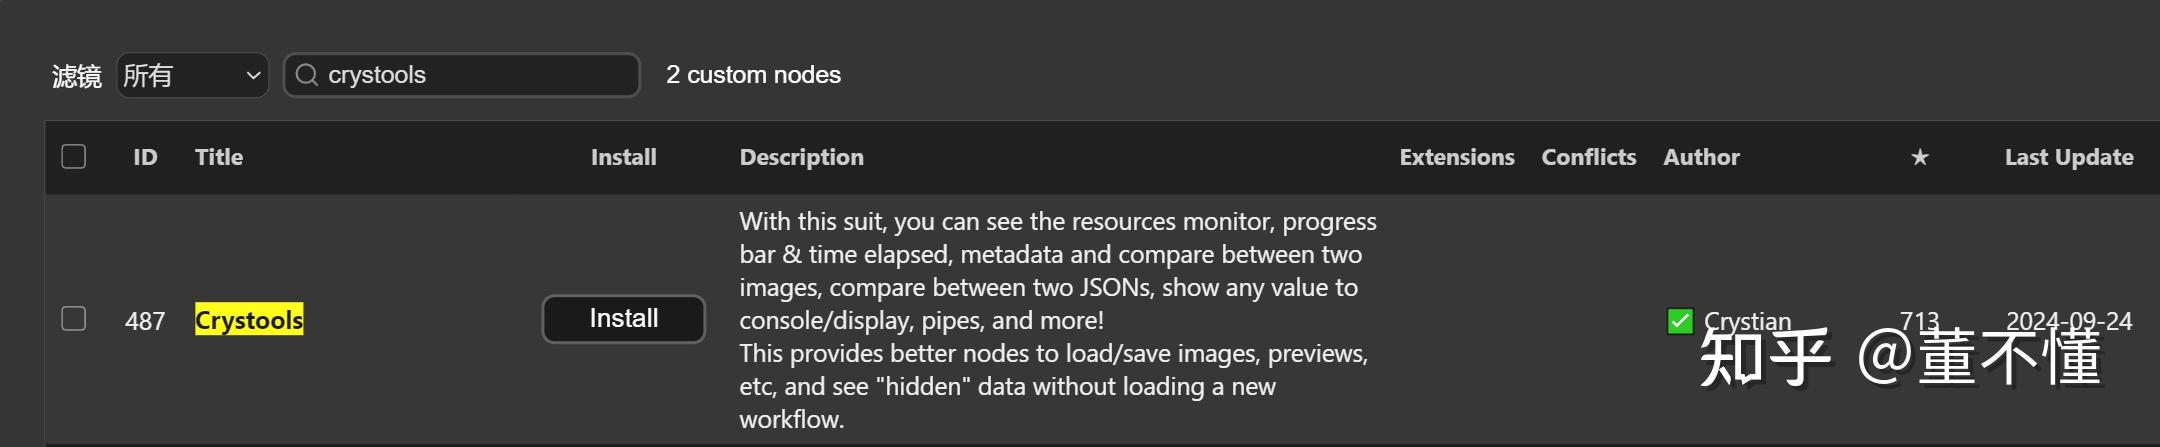2160x447 pixels.
Task: Sort by the Conflicts column header
Action: 1588,157
